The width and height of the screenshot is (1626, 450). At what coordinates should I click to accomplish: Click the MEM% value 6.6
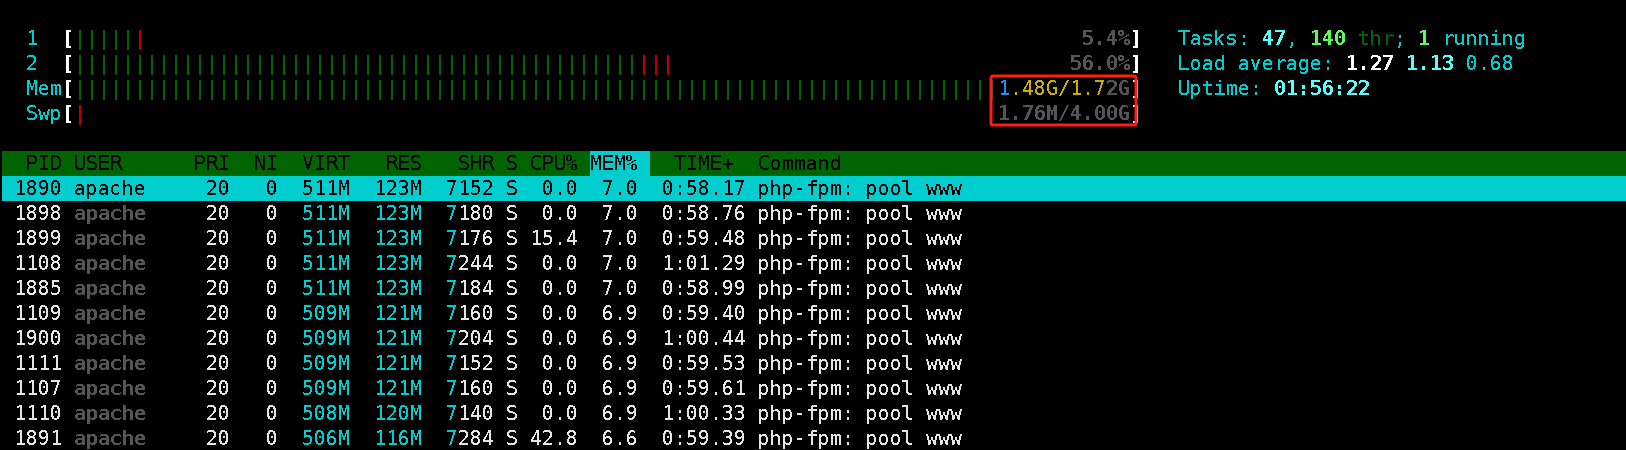click(620, 438)
